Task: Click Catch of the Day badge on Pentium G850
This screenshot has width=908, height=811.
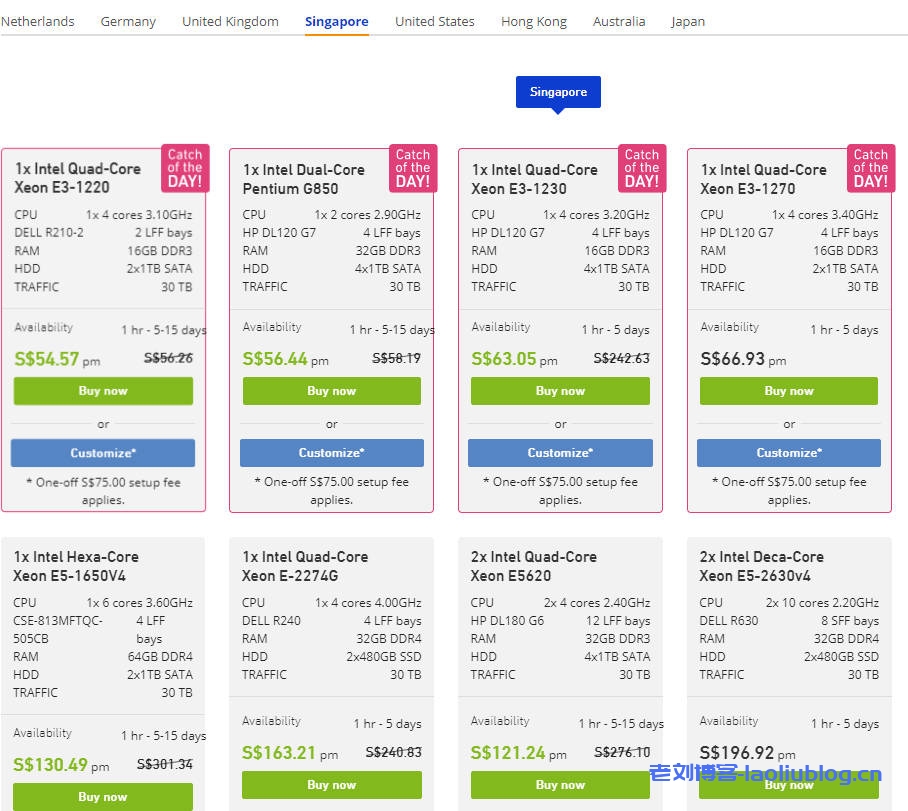Action: [412, 168]
